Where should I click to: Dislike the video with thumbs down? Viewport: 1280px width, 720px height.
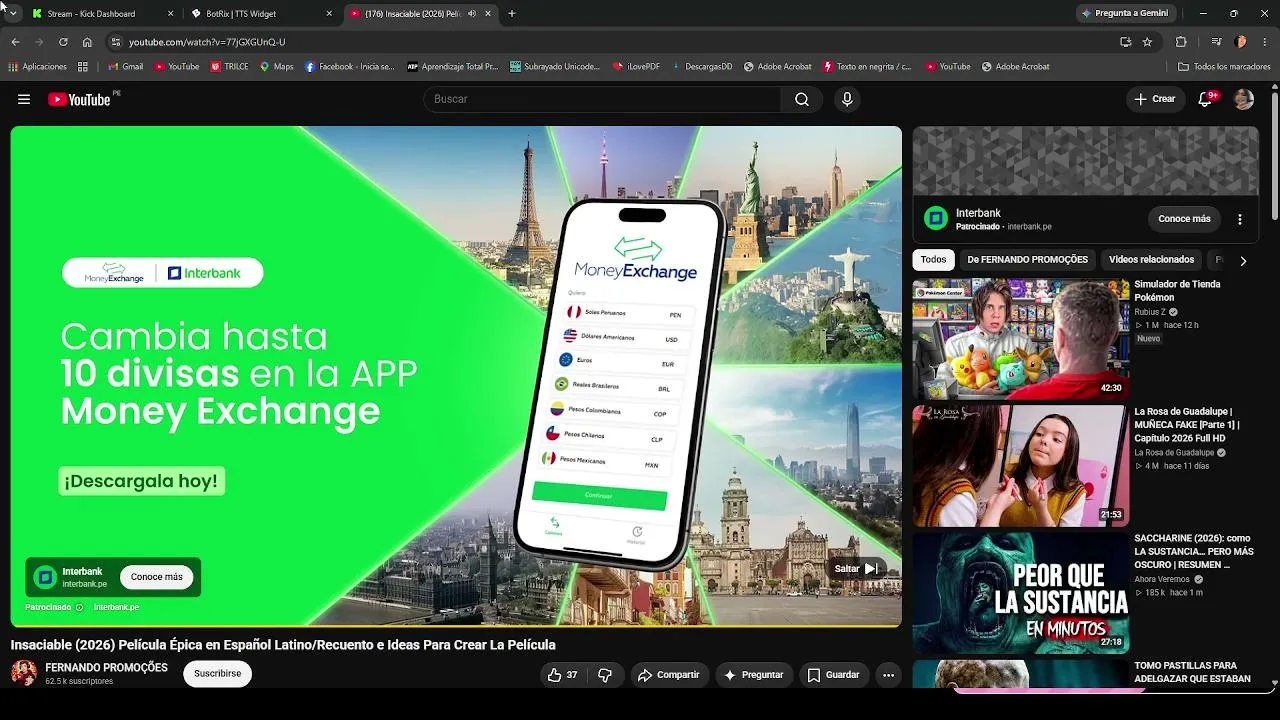pos(605,675)
